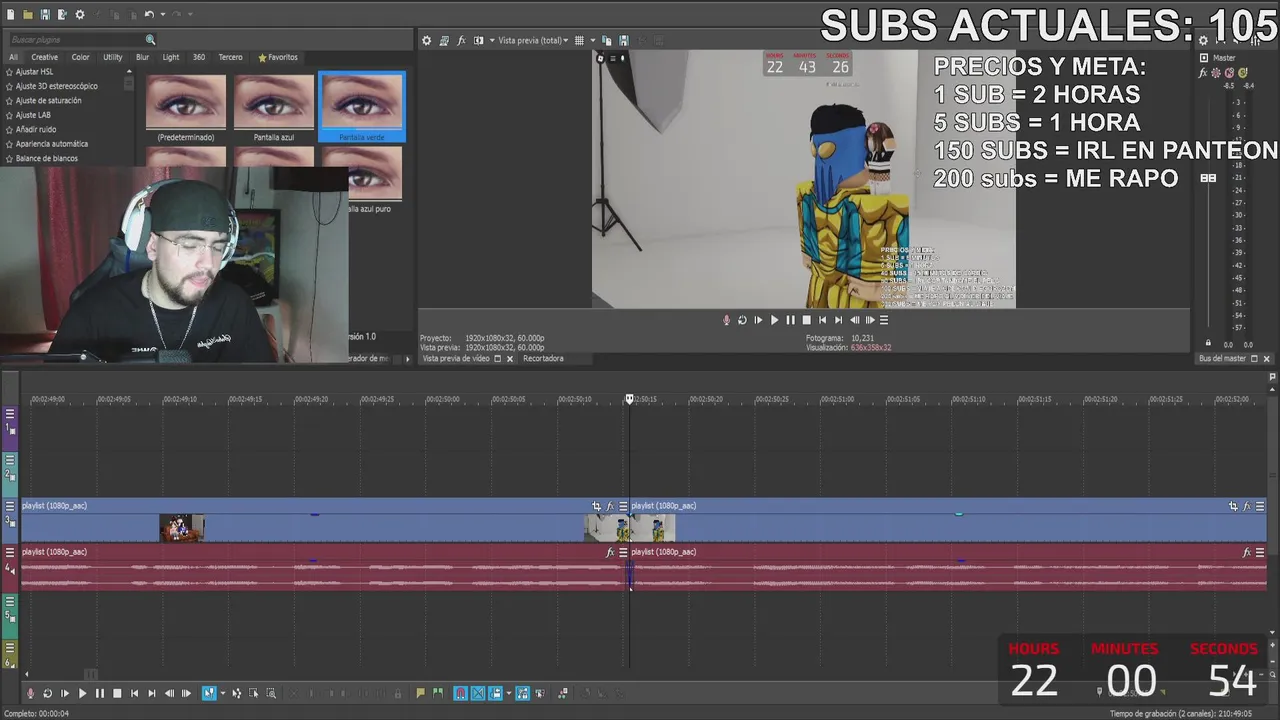The width and height of the screenshot is (1280, 720).
Task: Toggle the preview overlays grid icon
Action: click(579, 40)
